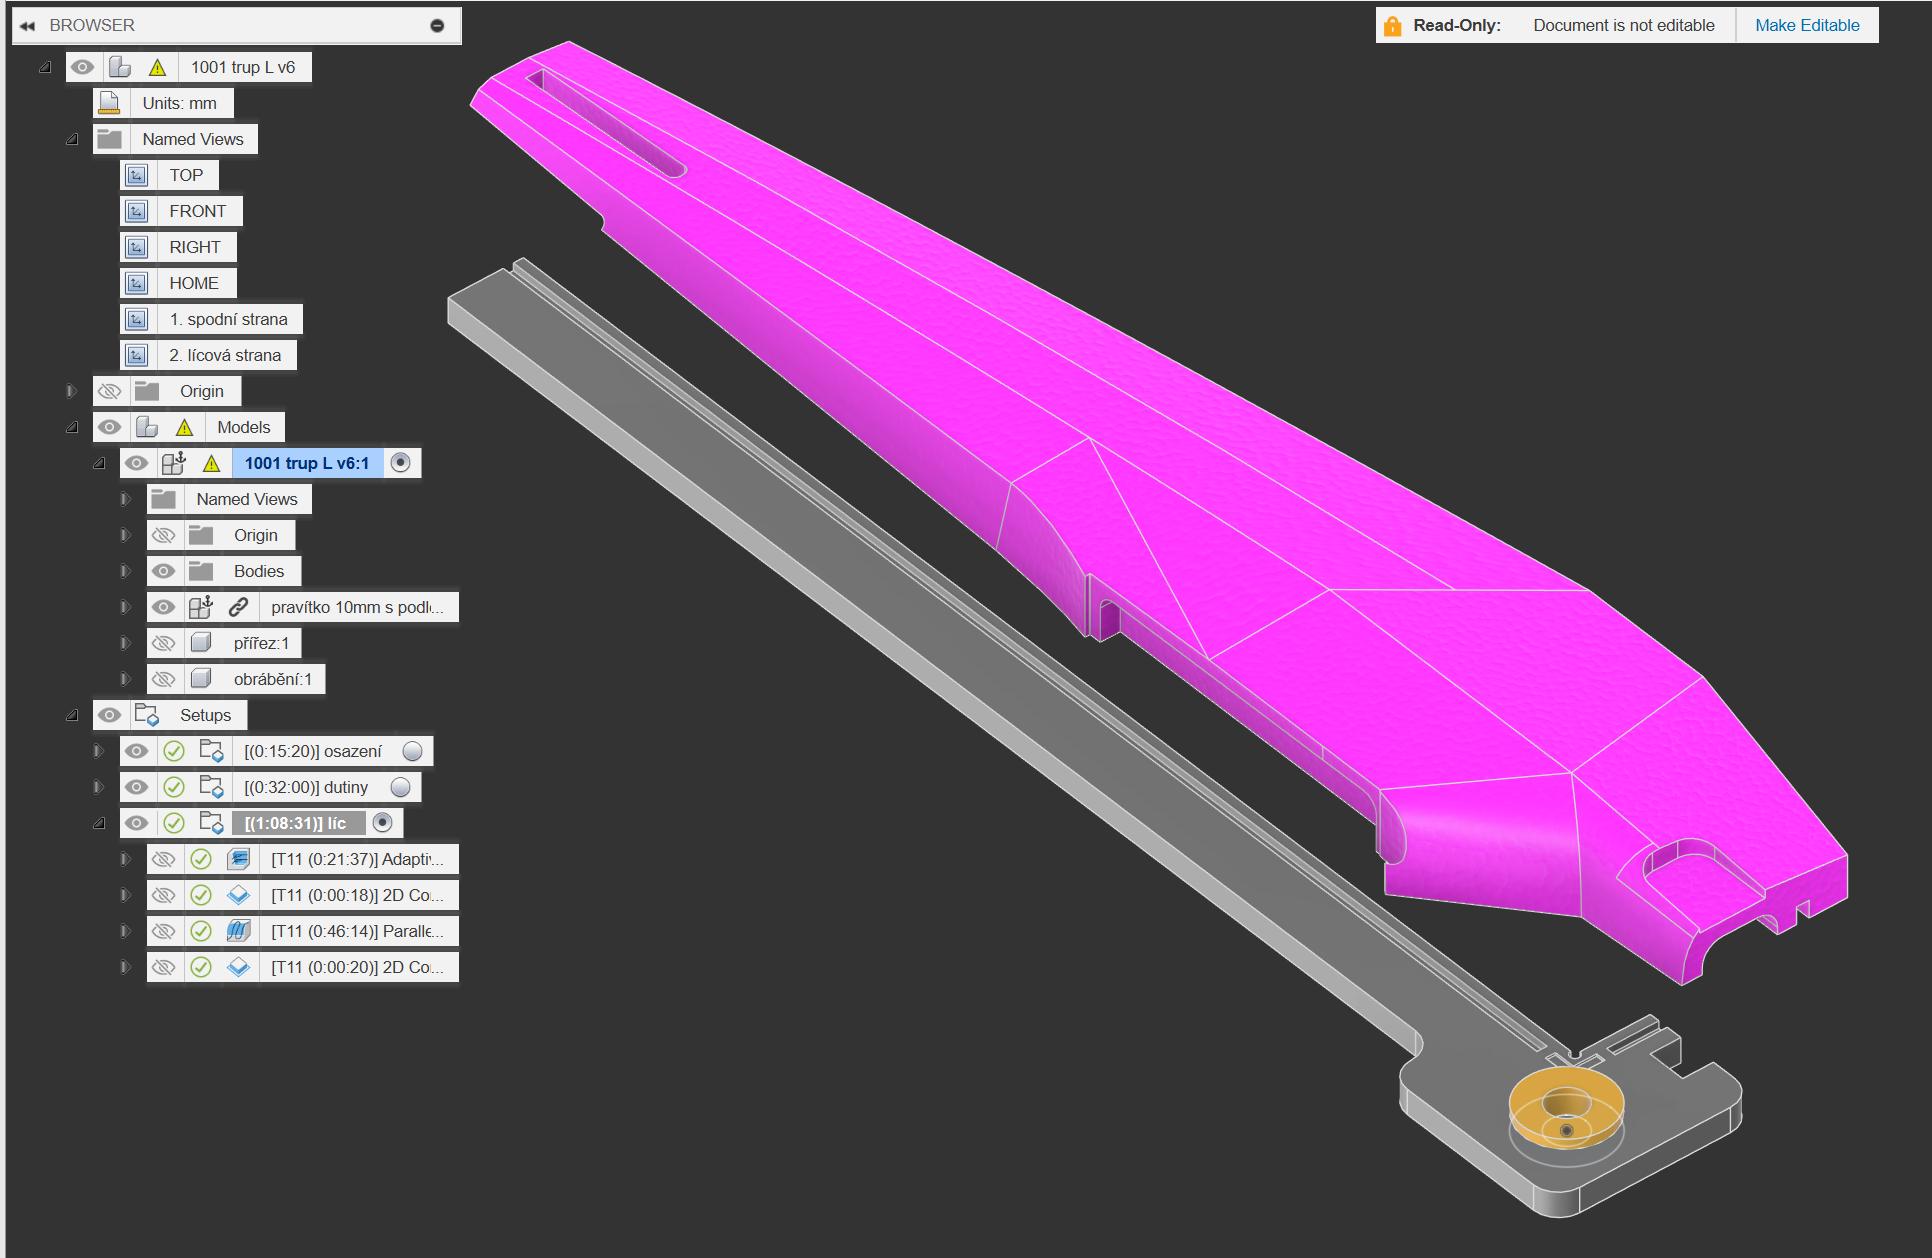This screenshot has height=1258, width=1932.
Task: Activate the dutiny setup radio button
Action: tap(401, 787)
